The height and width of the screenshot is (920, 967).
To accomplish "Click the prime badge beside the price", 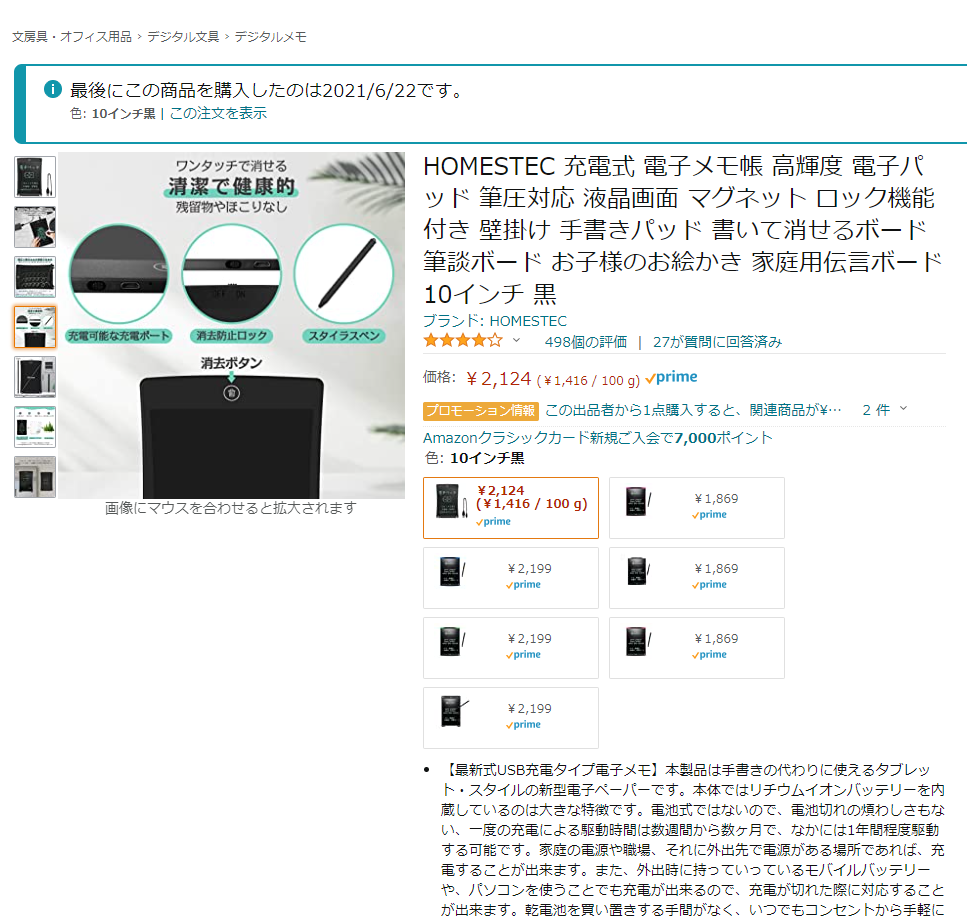I will [x=672, y=377].
